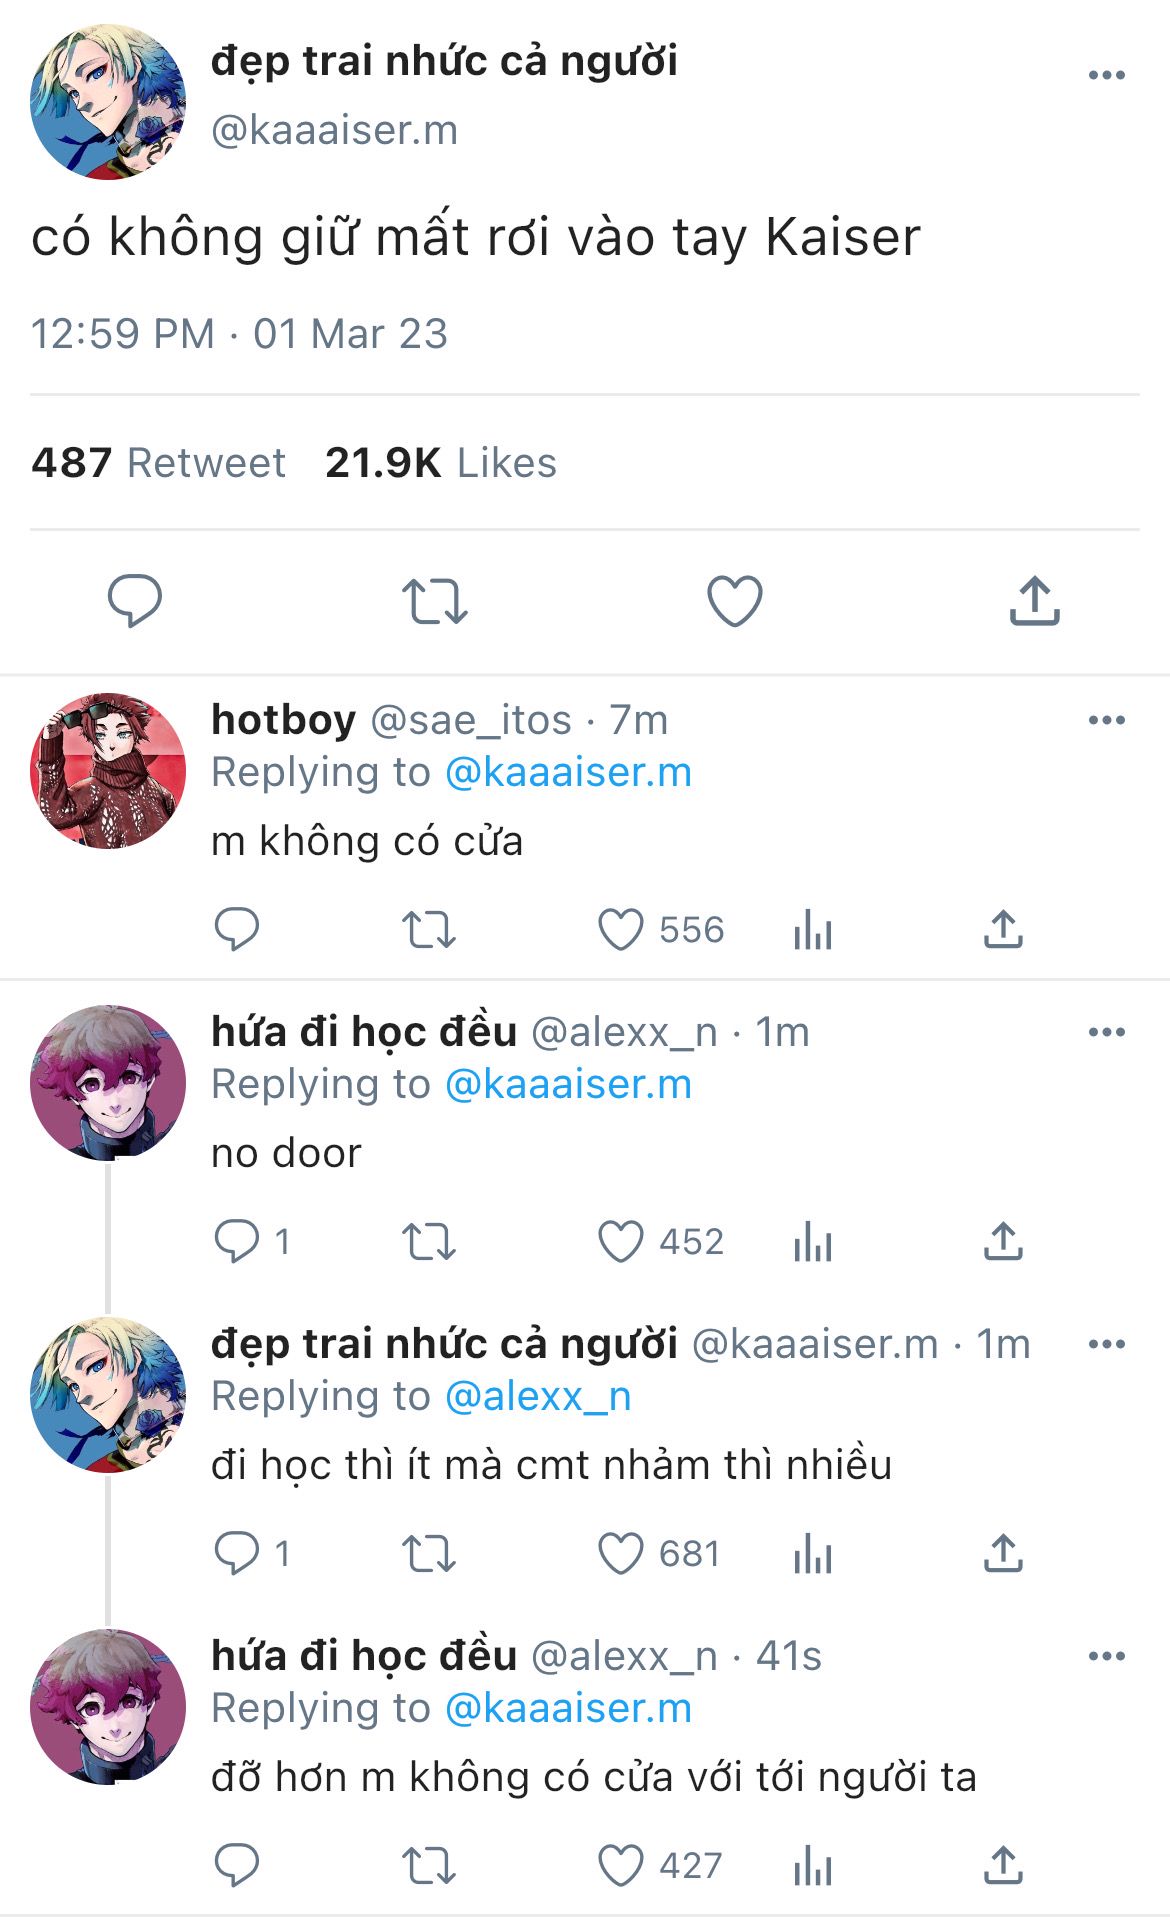Open more options for hotboy's reply
Viewport: 1170px width, 1917px height.
(1106, 720)
